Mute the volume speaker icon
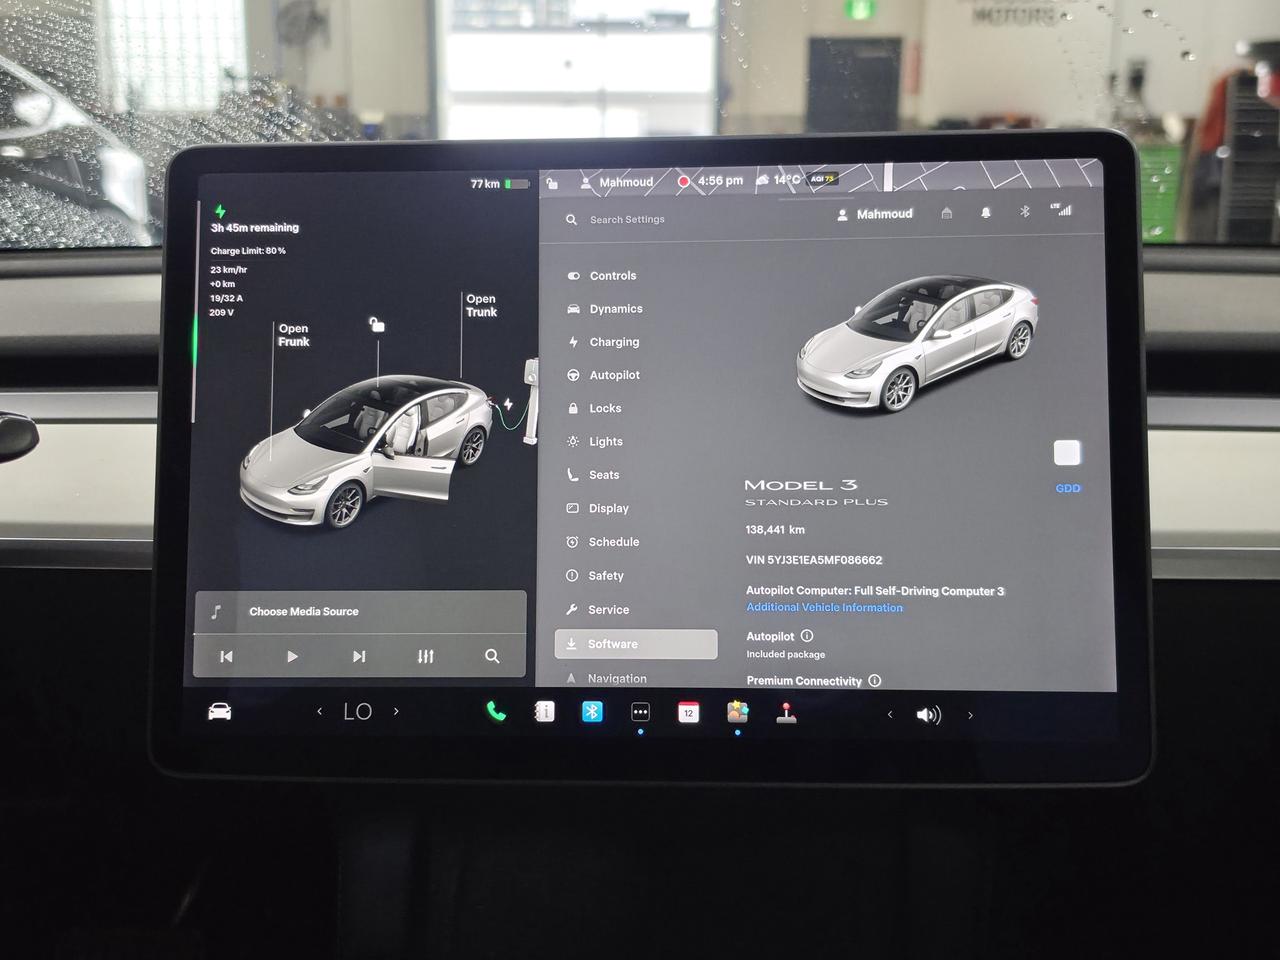Image resolution: width=1280 pixels, height=960 pixels. point(928,715)
